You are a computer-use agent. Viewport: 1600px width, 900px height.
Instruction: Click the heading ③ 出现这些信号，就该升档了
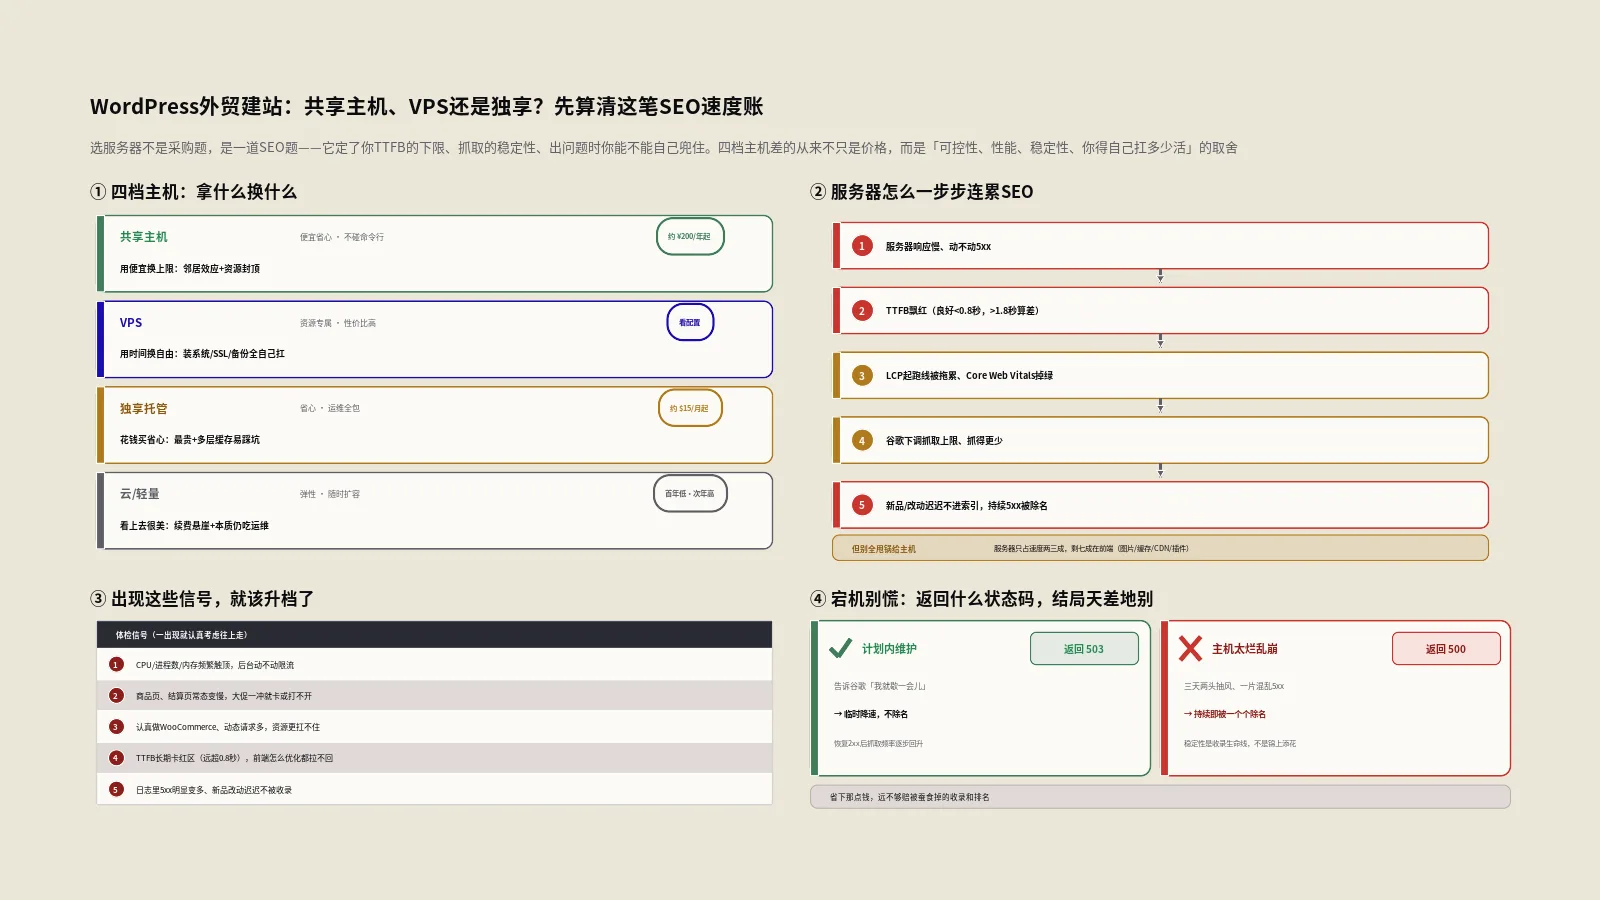click(x=202, y=599)
